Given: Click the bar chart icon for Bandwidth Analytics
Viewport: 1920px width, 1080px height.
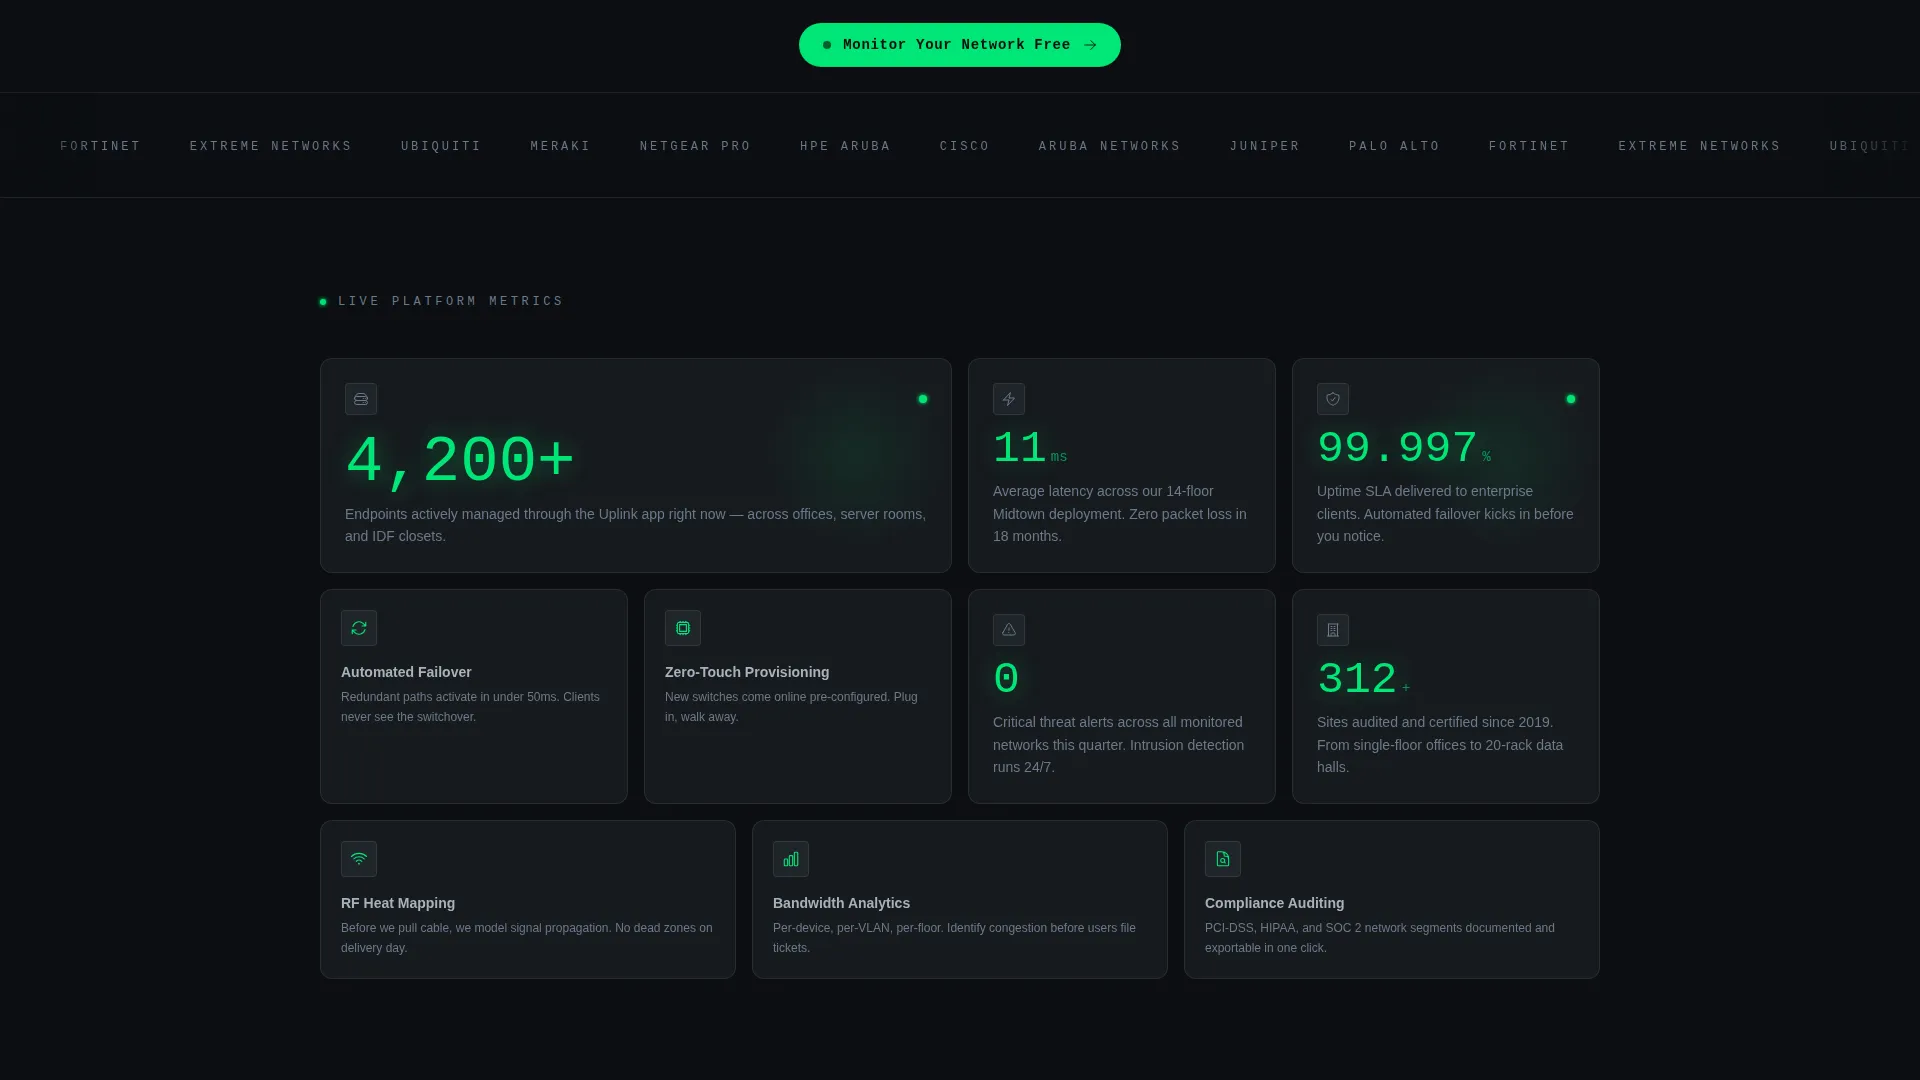Looking at the screenshot, I should pyautogui.click(x=791, y=859).
